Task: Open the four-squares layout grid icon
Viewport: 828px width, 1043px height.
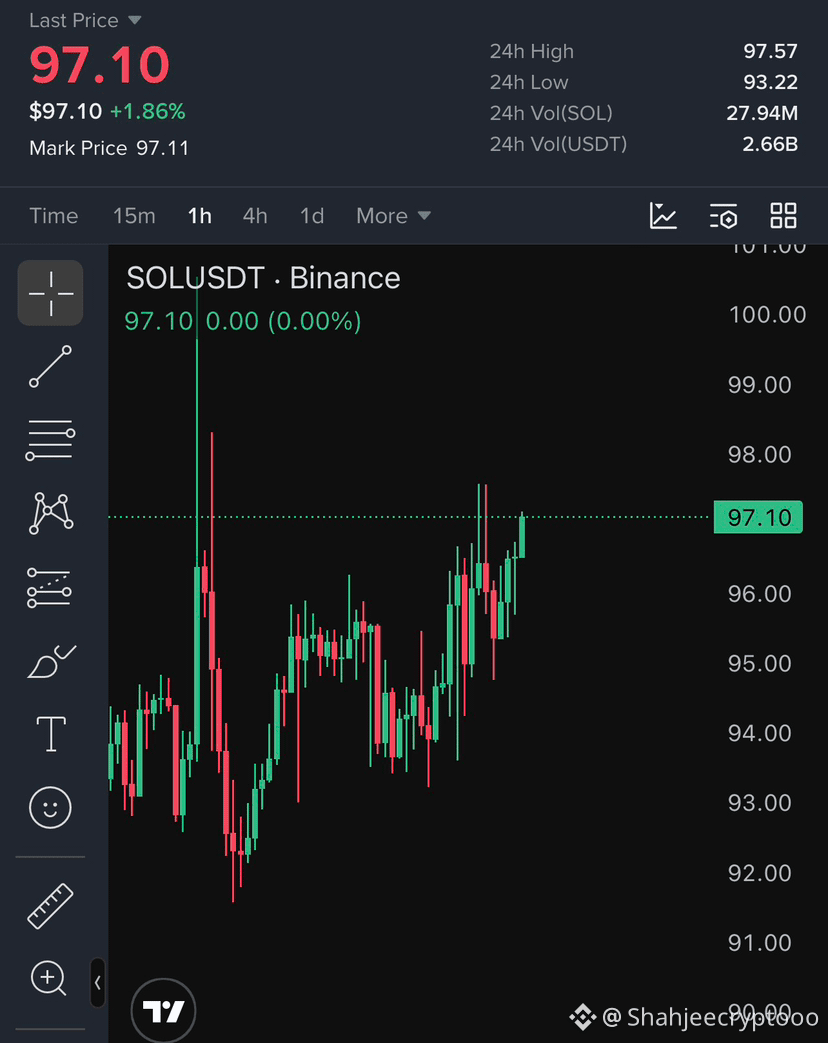Action: pyautogui.click(x=783, y=216)
